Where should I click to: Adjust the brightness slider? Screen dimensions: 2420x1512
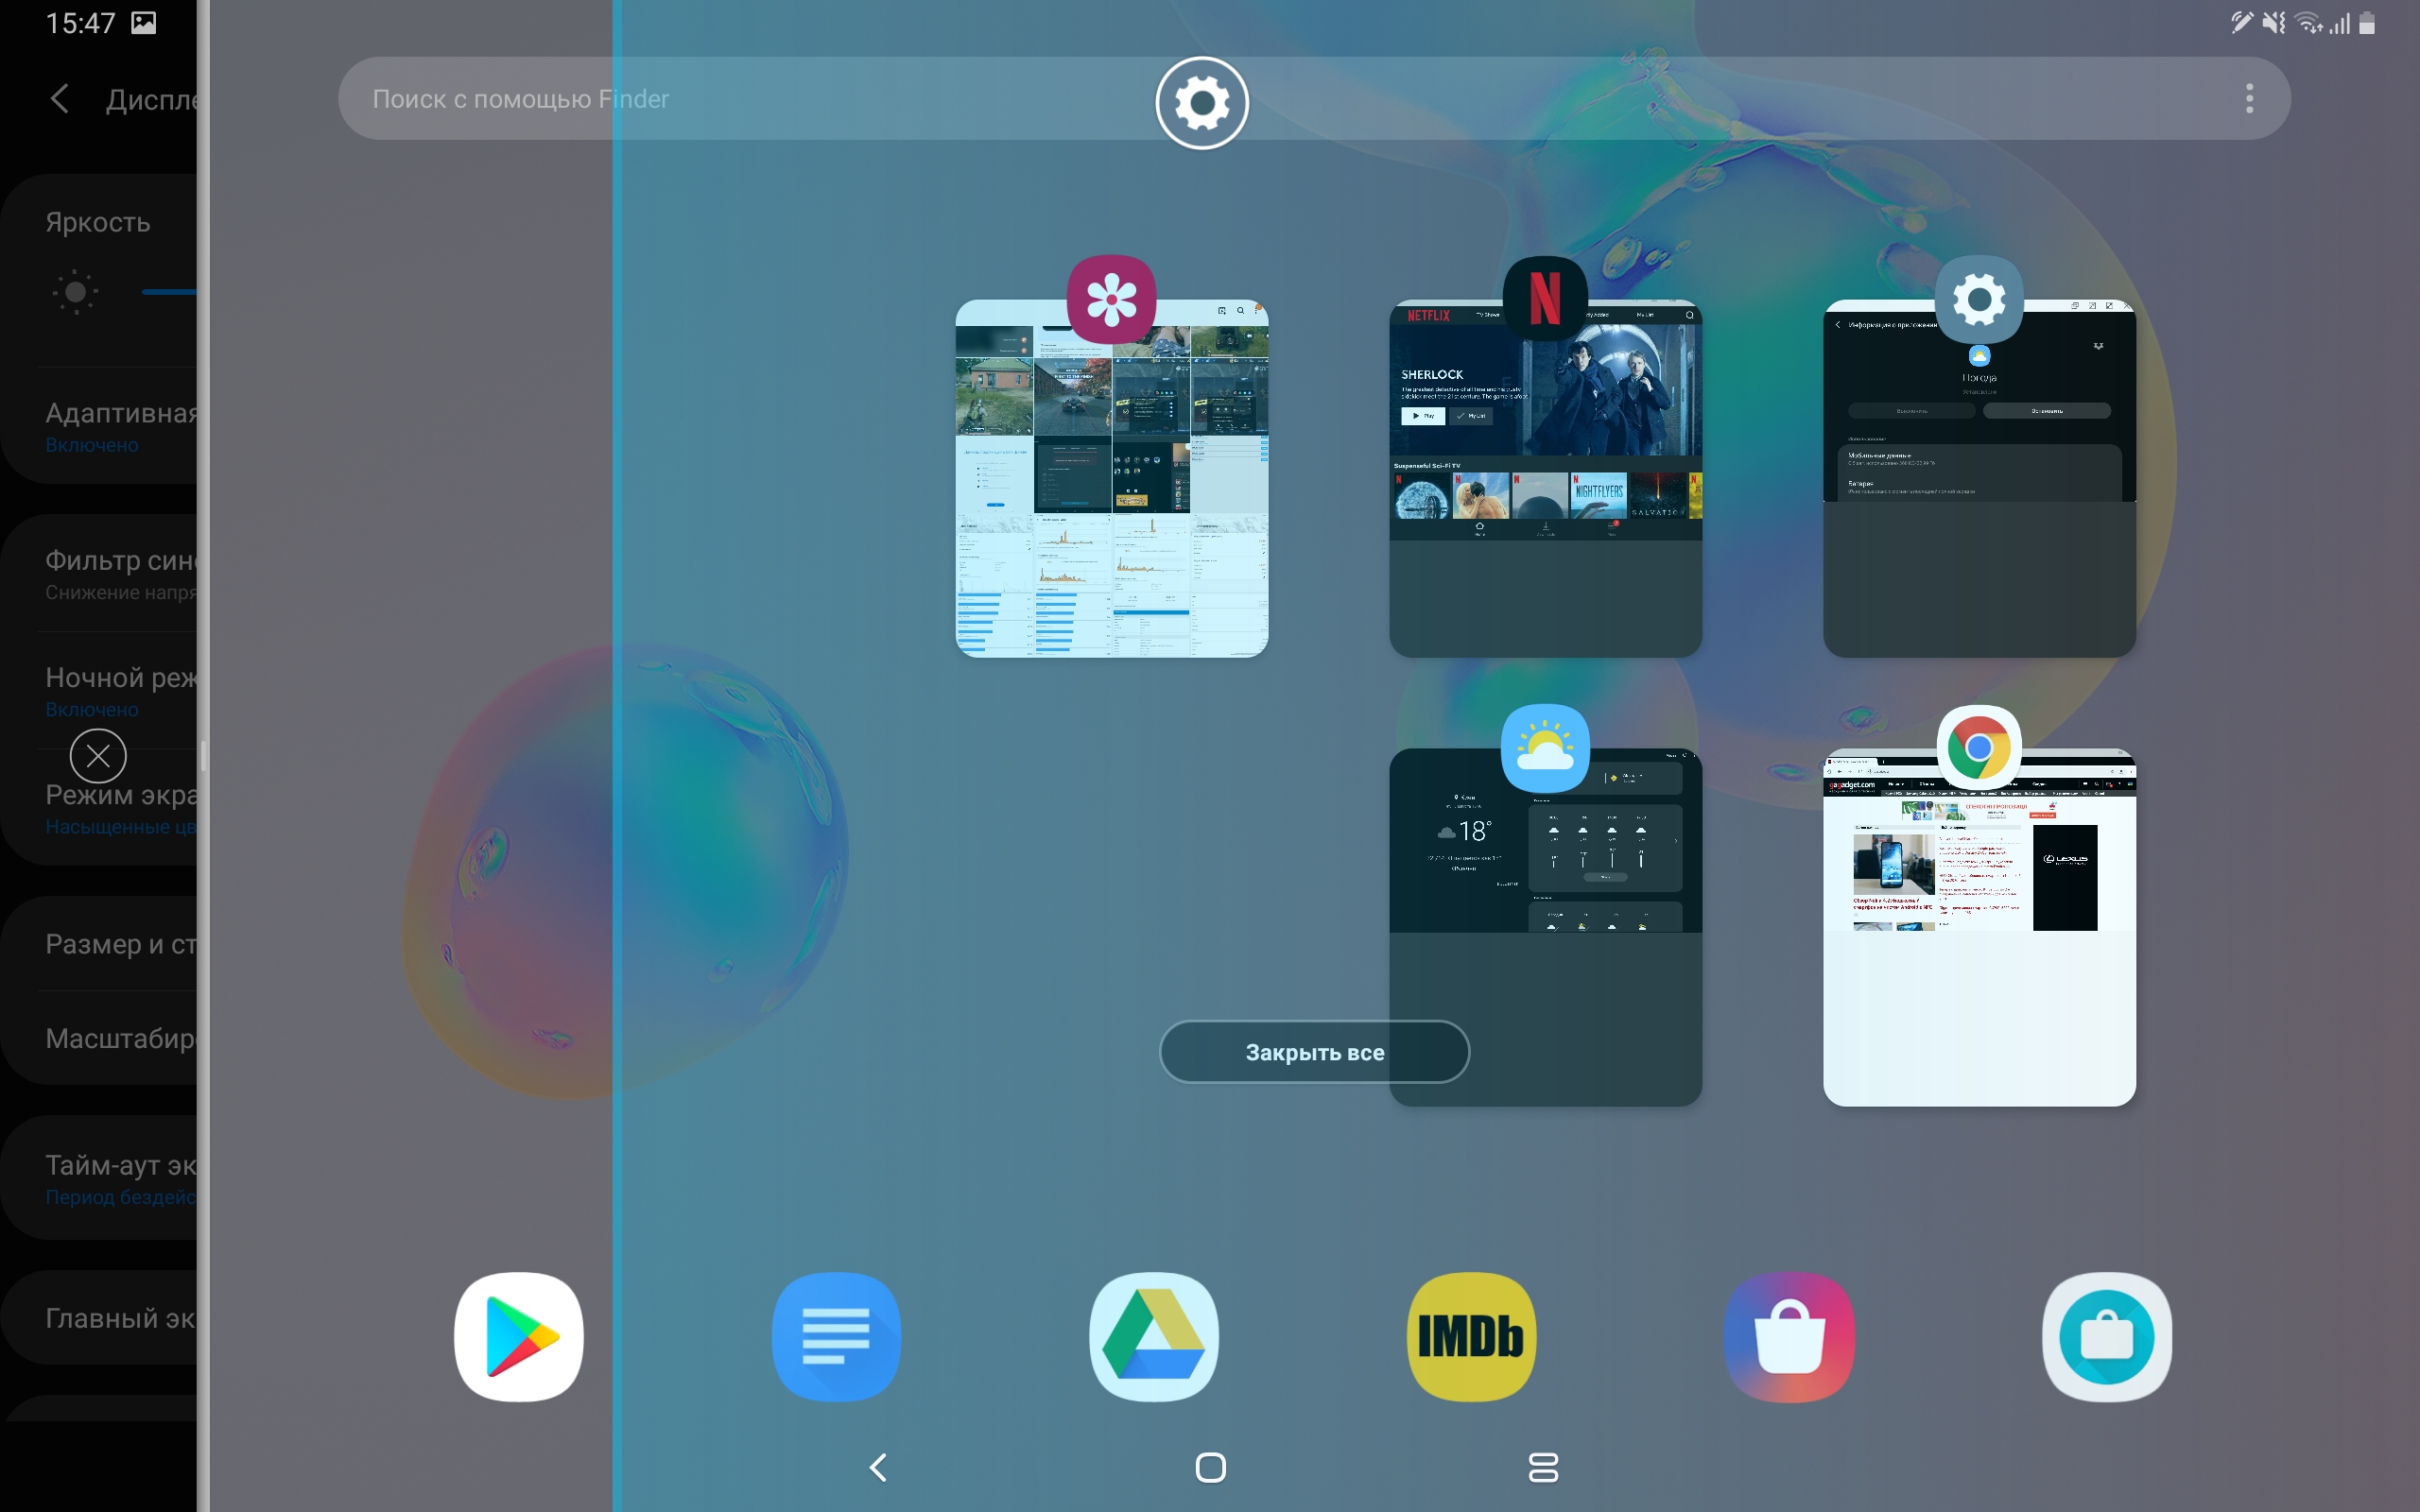168,292
